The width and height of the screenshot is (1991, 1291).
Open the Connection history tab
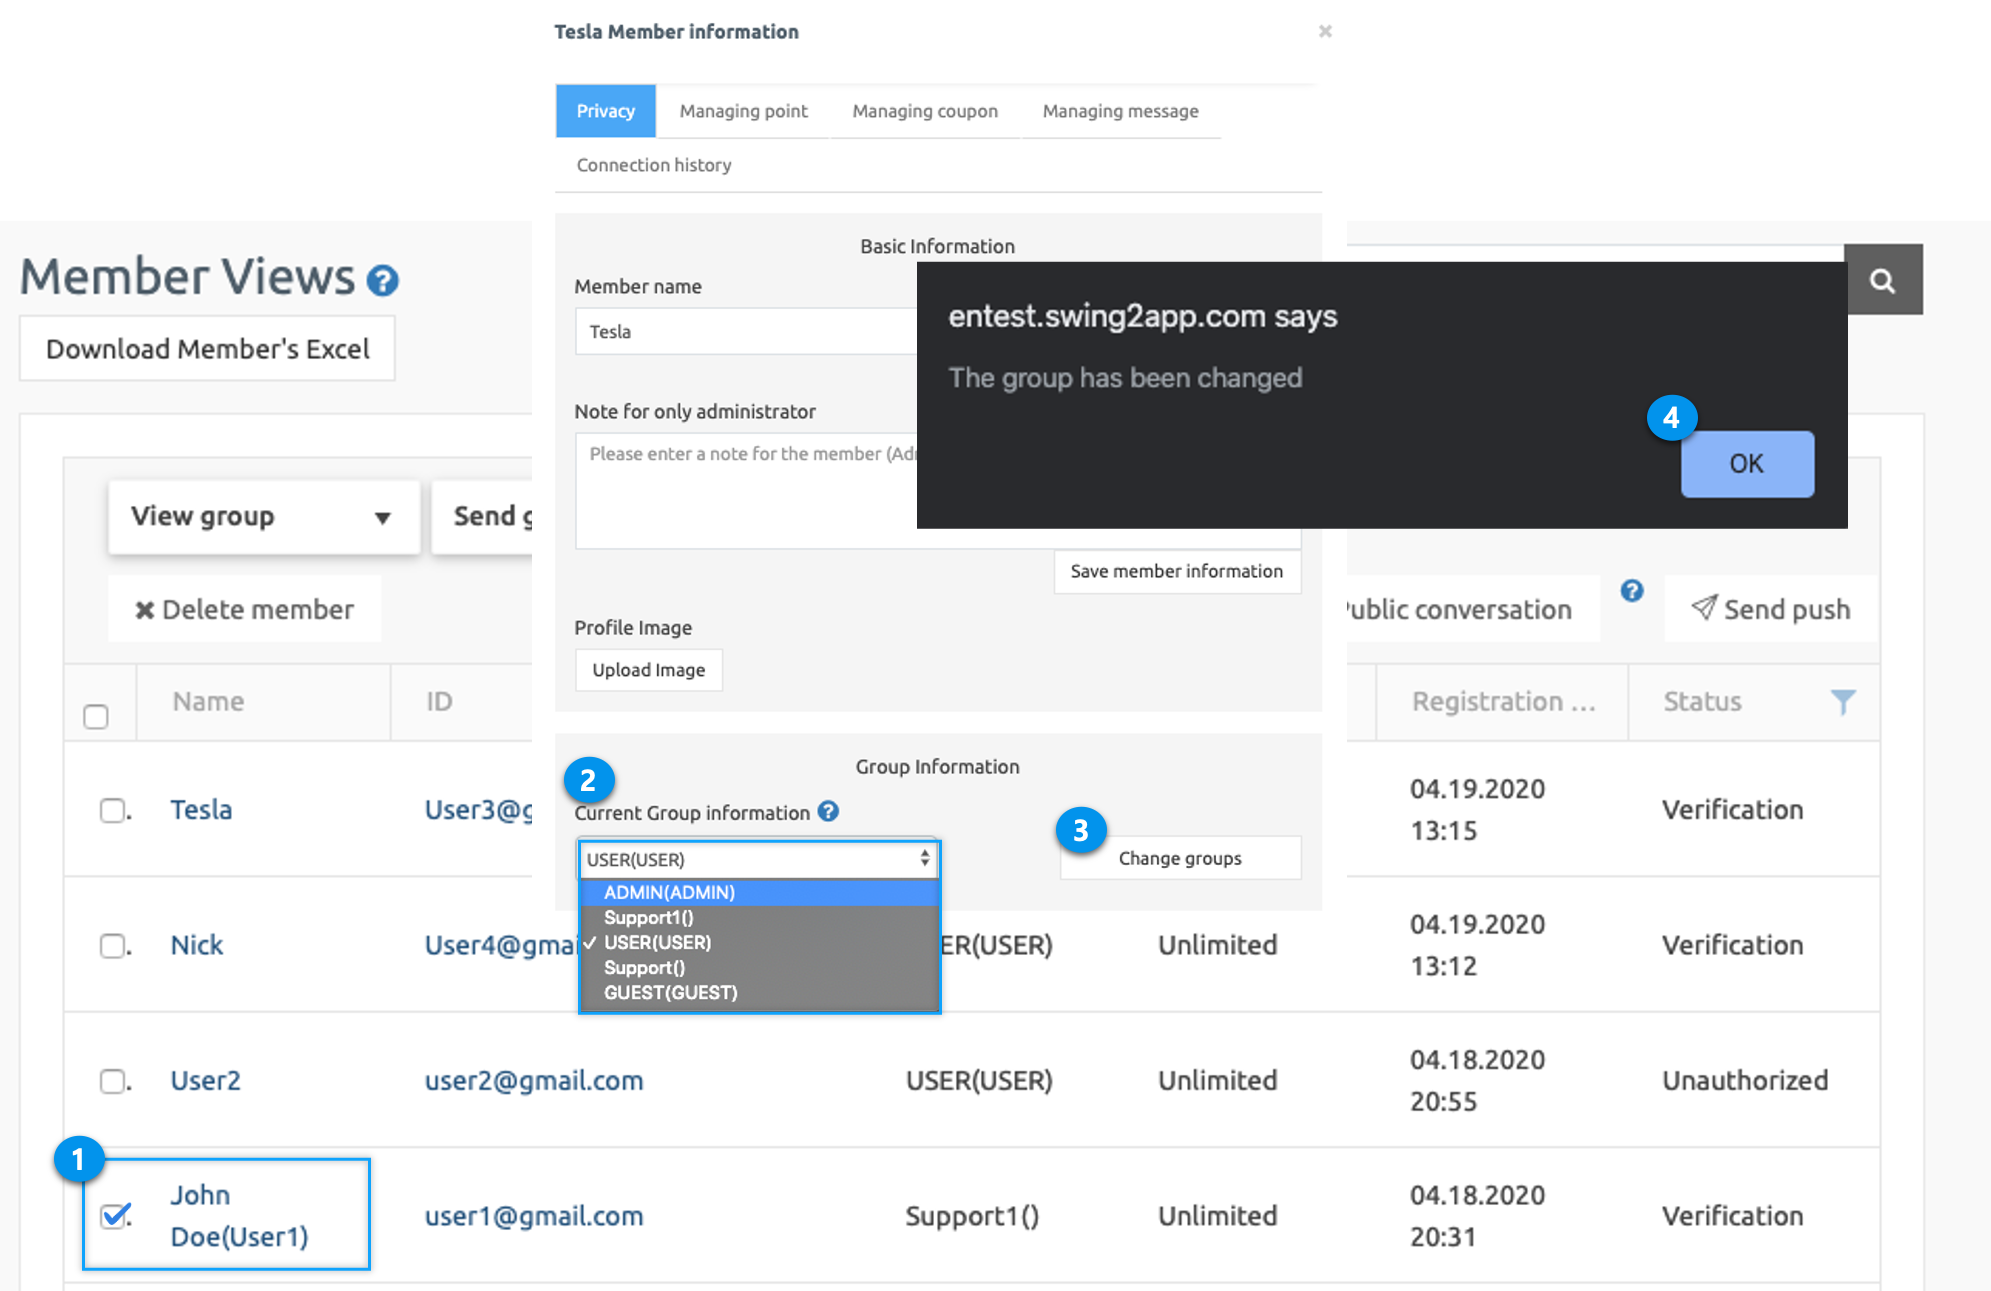click(653, 165)
